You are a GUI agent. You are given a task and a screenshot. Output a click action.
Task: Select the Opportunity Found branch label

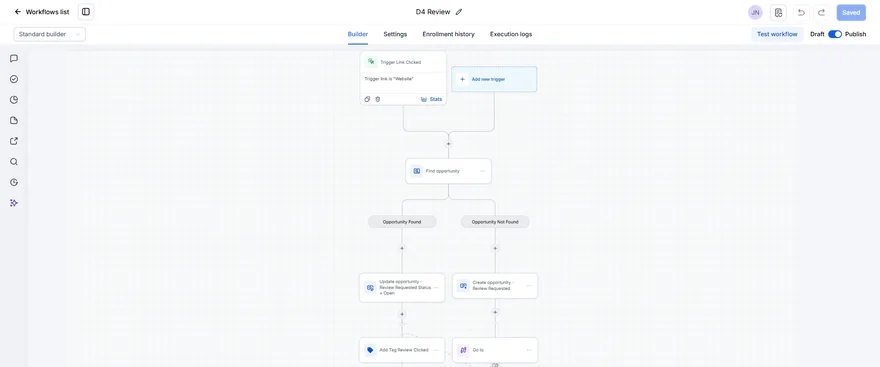click(402, 222)
